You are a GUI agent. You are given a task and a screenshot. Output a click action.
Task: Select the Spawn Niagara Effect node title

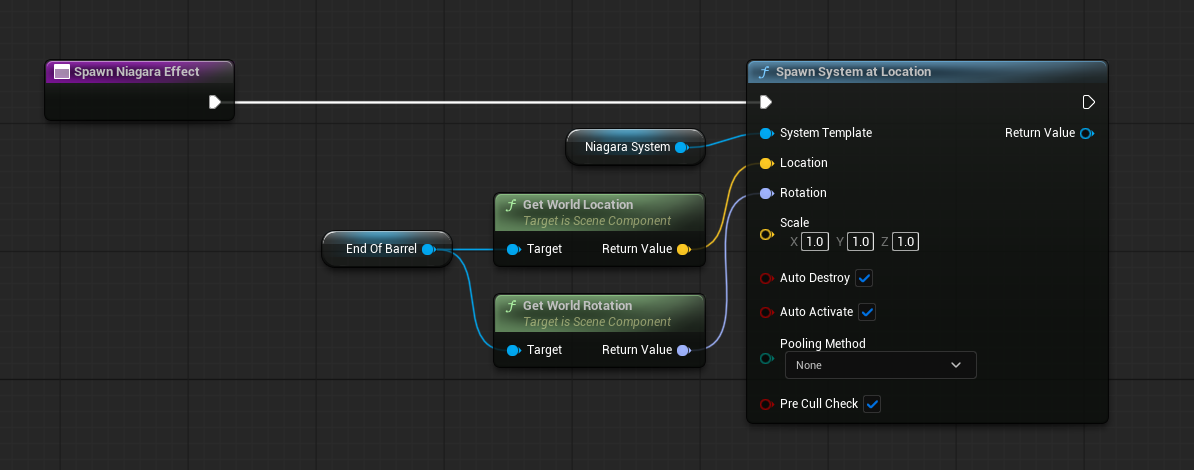(137, 72)
